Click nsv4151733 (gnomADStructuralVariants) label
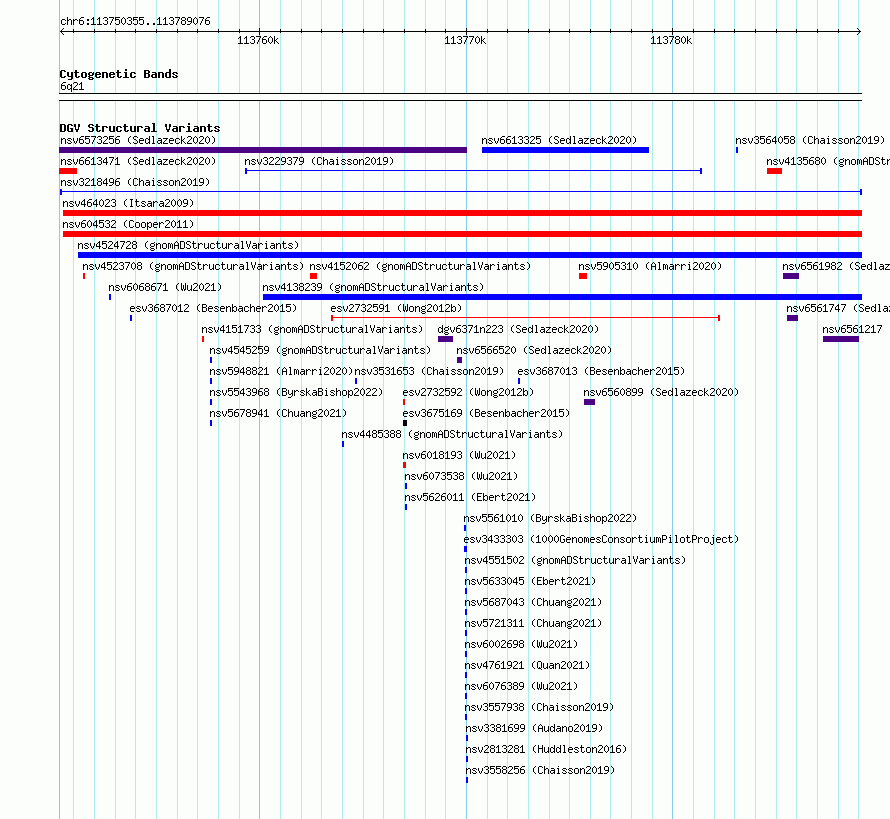Screen dimensions: 890x819 [312, 329]
